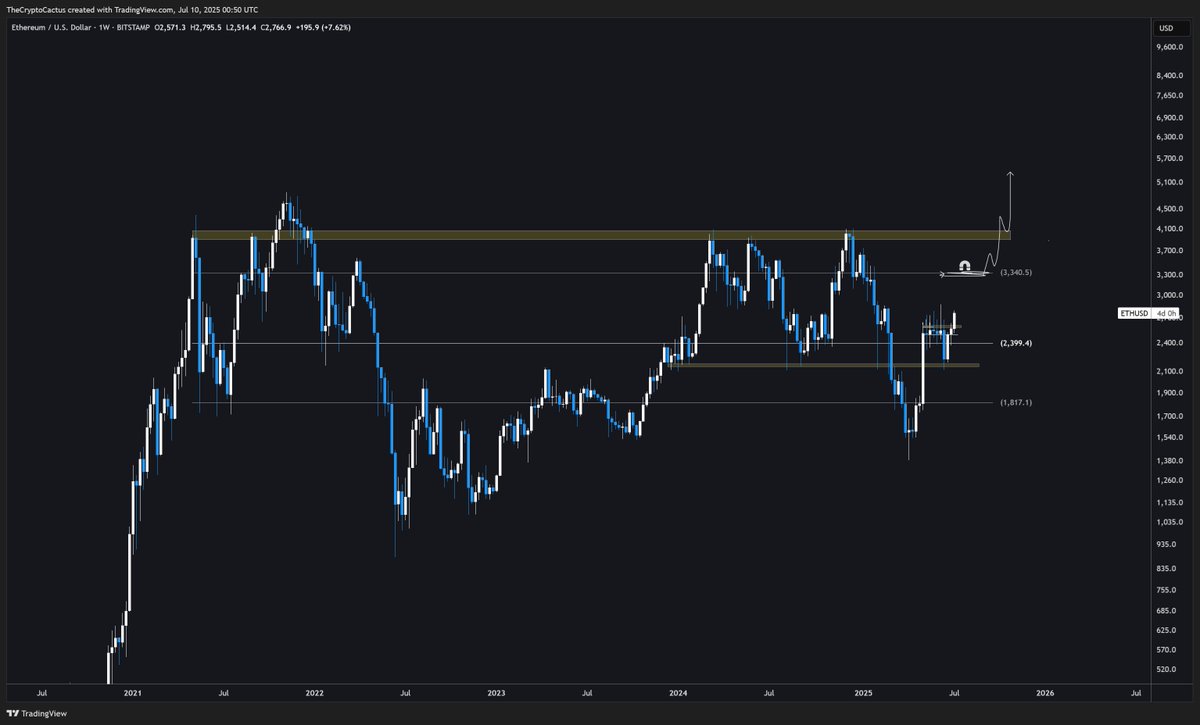This screenshot has height=725, width=1200.
Task: Click the close value C2,766.9
Action: [x=277, y=27]
